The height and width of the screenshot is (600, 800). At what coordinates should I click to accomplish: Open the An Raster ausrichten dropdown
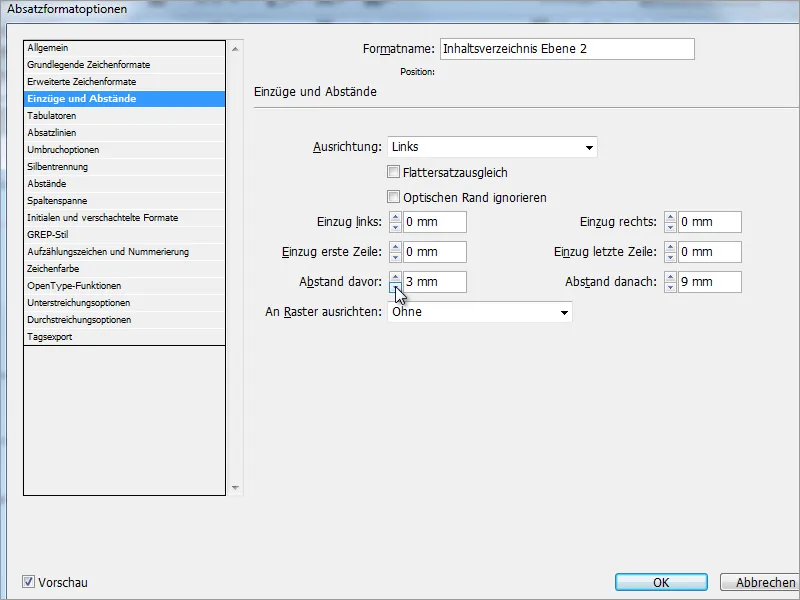pyautogui.click(x=480, y=312)
